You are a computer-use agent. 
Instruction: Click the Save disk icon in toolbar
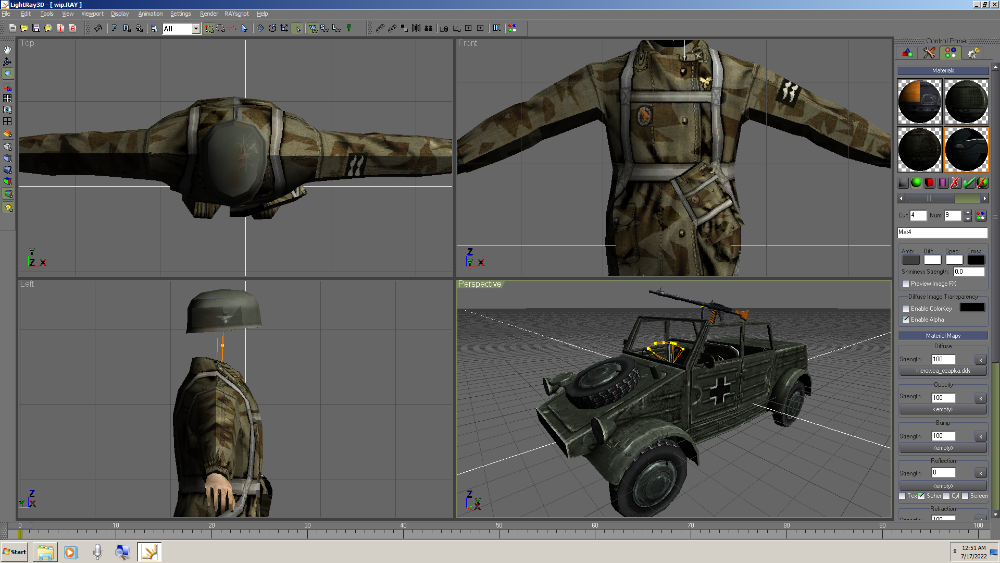tap(36, 28)
